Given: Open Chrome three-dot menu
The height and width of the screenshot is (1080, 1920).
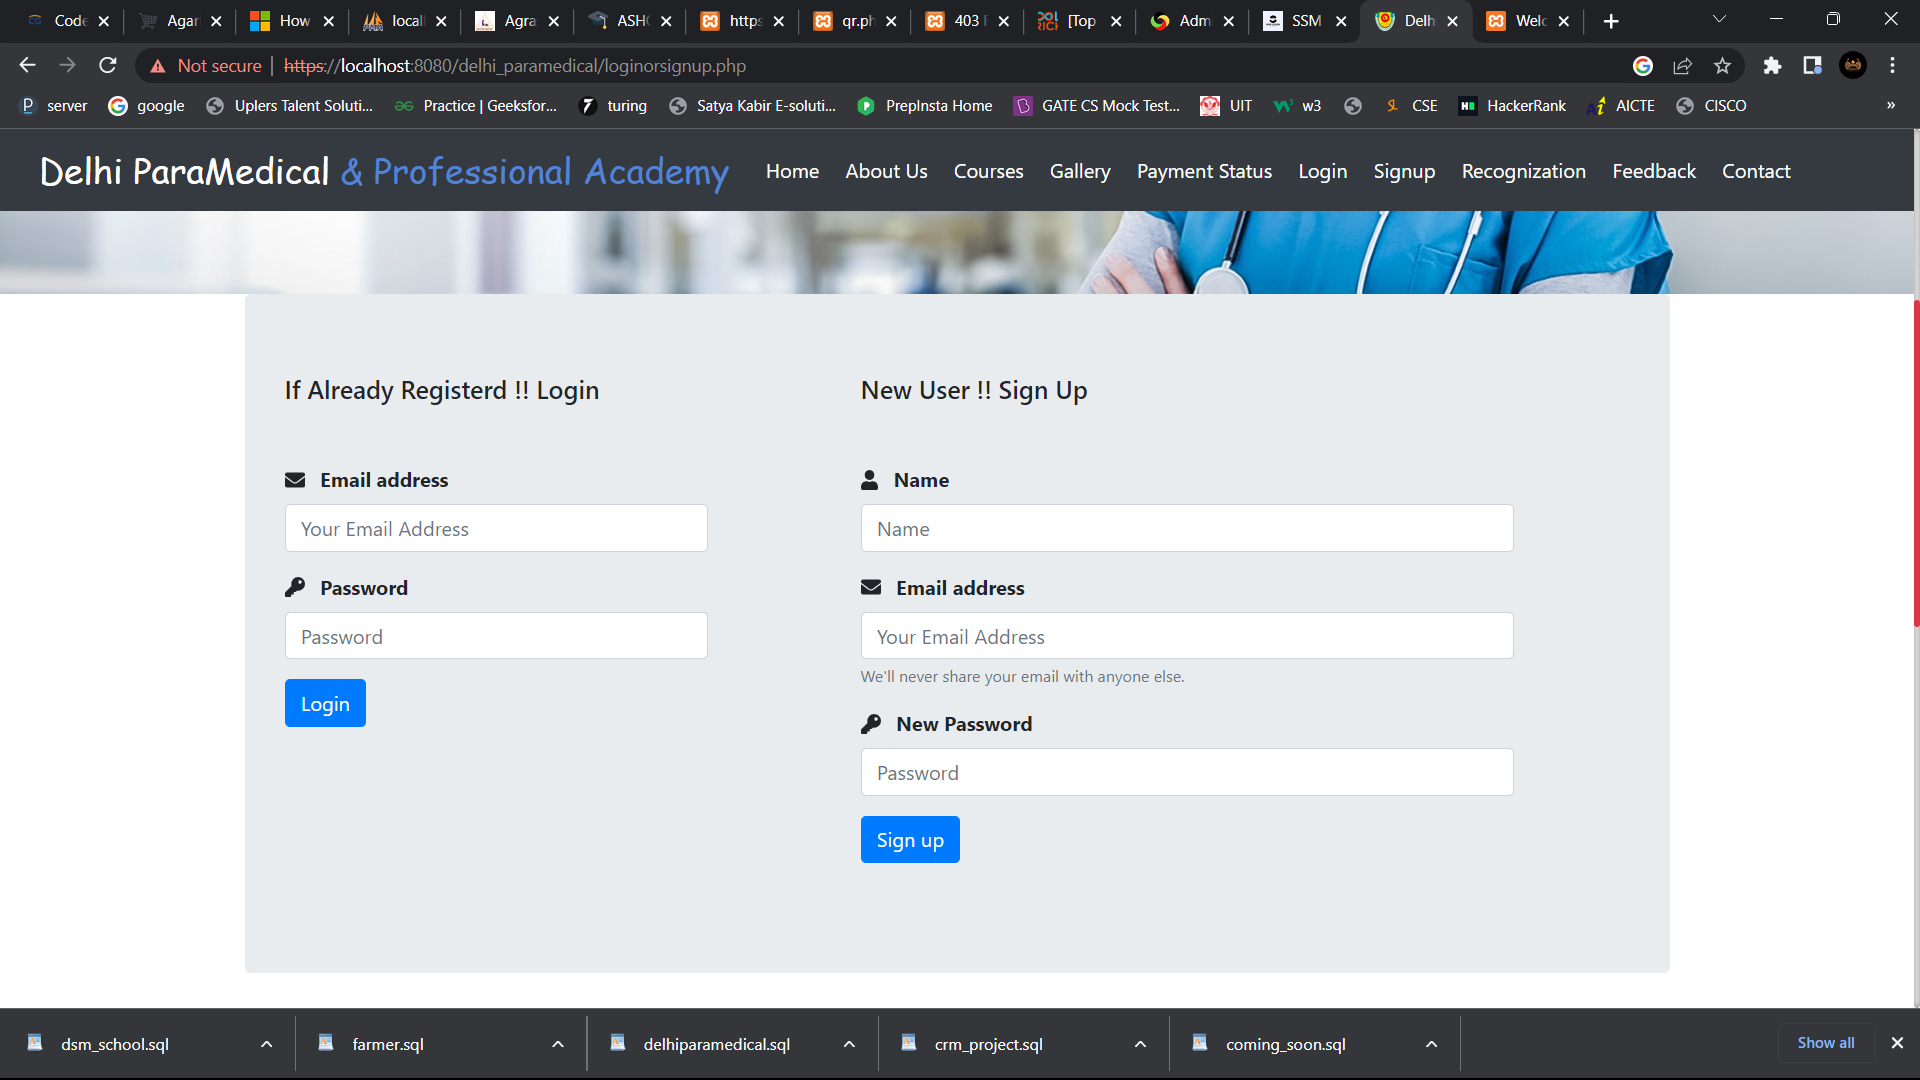Looking at the screenshot, I should tap(1892, 66).
